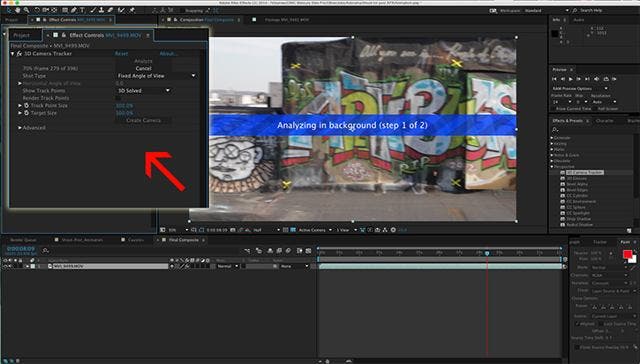Expand the Advanced section
The image size is (640, 364).
click(19, 128)
